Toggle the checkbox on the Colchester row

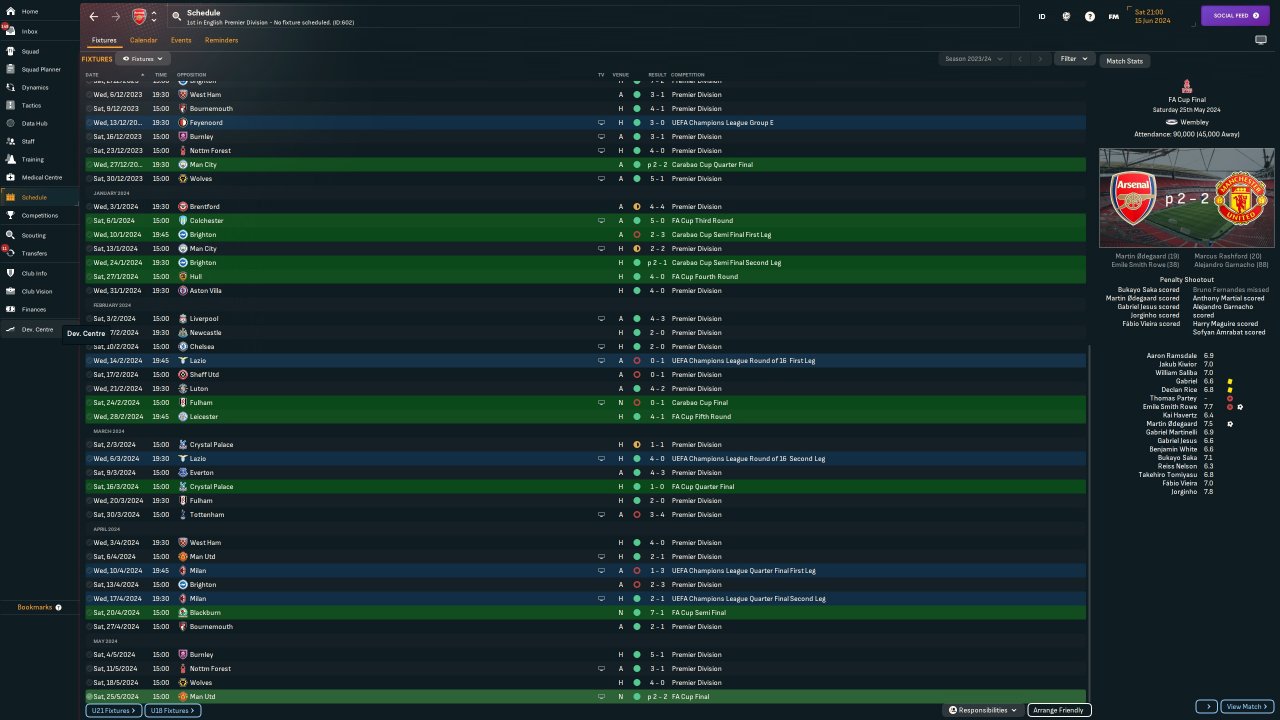(89, 221)
